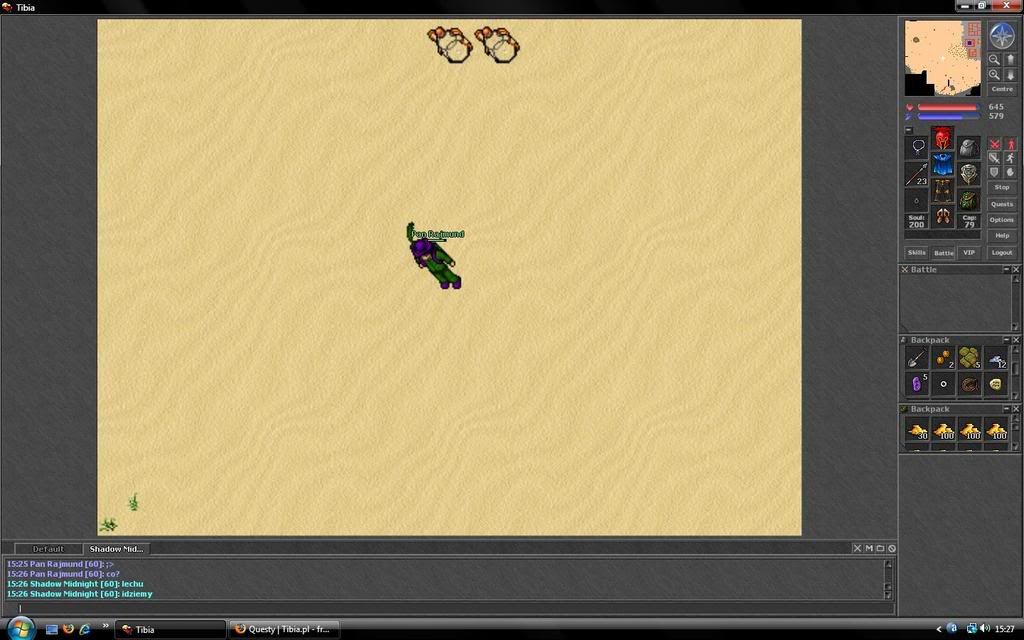This screenshot has width=1024, height=640.
Task: Open new chat channel button
Action: coord(880,549)
